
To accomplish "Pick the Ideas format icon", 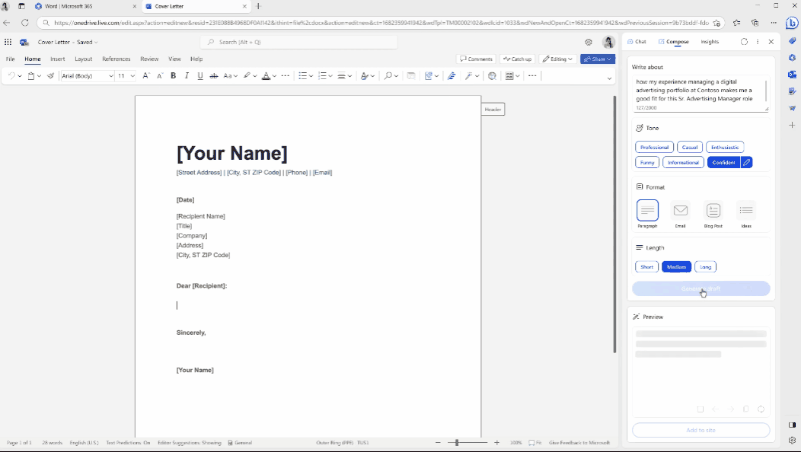I will 745,211.
